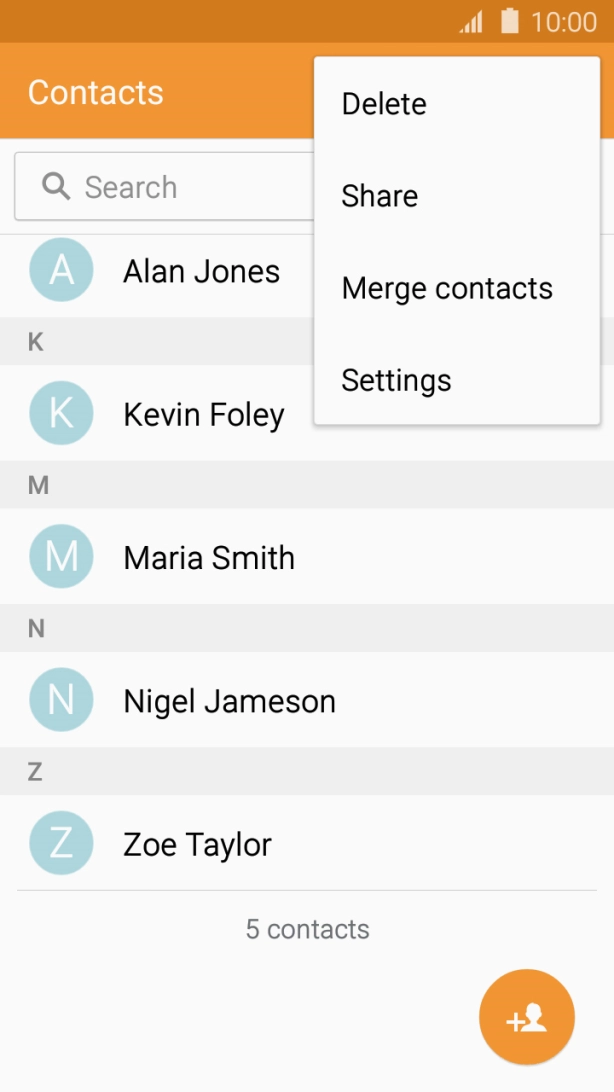Open Settings from the menu

click(396, 379)
